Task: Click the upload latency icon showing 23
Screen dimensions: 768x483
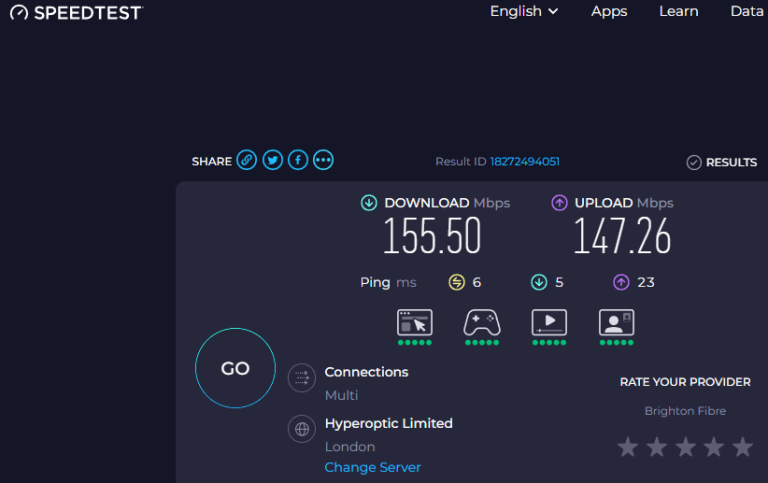Action: pos(621,282)
